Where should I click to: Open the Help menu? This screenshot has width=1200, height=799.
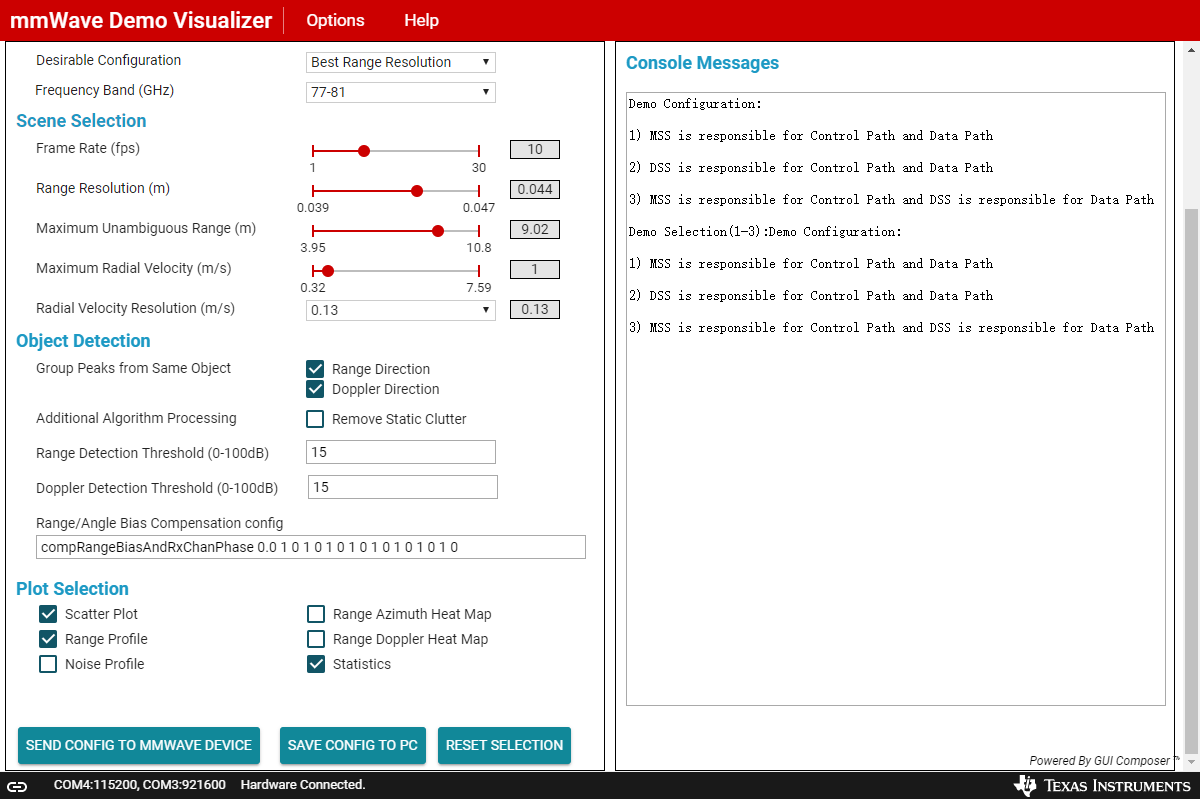point(421,21)
